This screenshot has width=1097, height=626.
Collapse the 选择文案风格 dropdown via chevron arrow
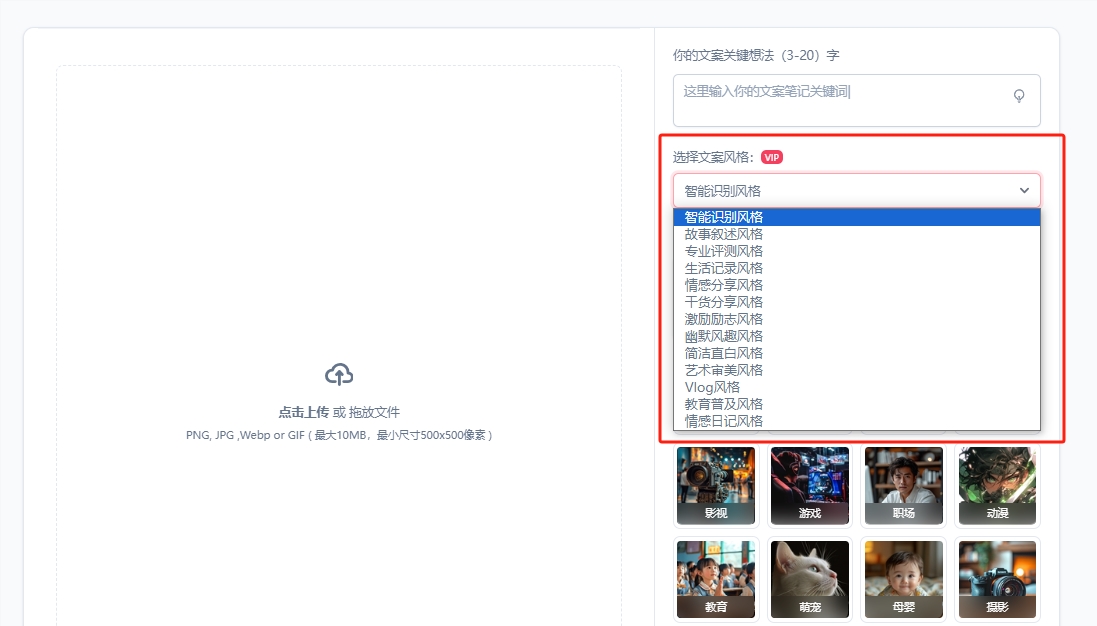click(1024, 190)
